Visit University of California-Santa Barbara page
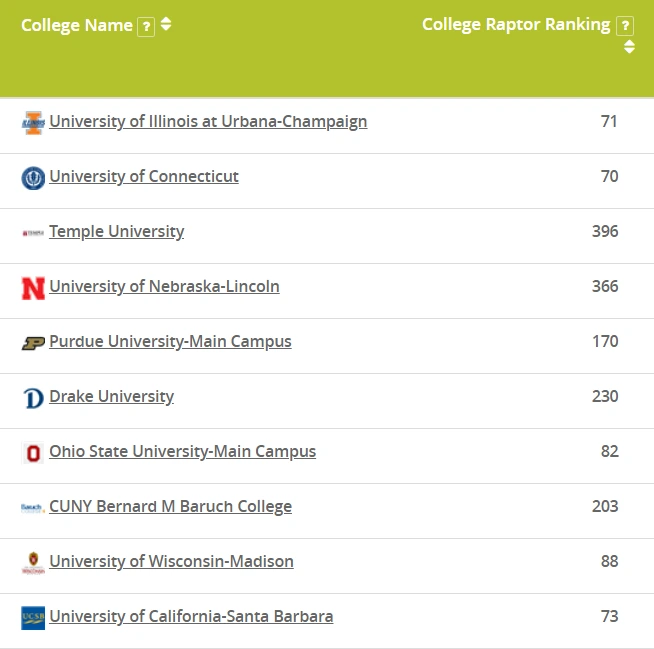654x649 pixels. click(191, 617)
